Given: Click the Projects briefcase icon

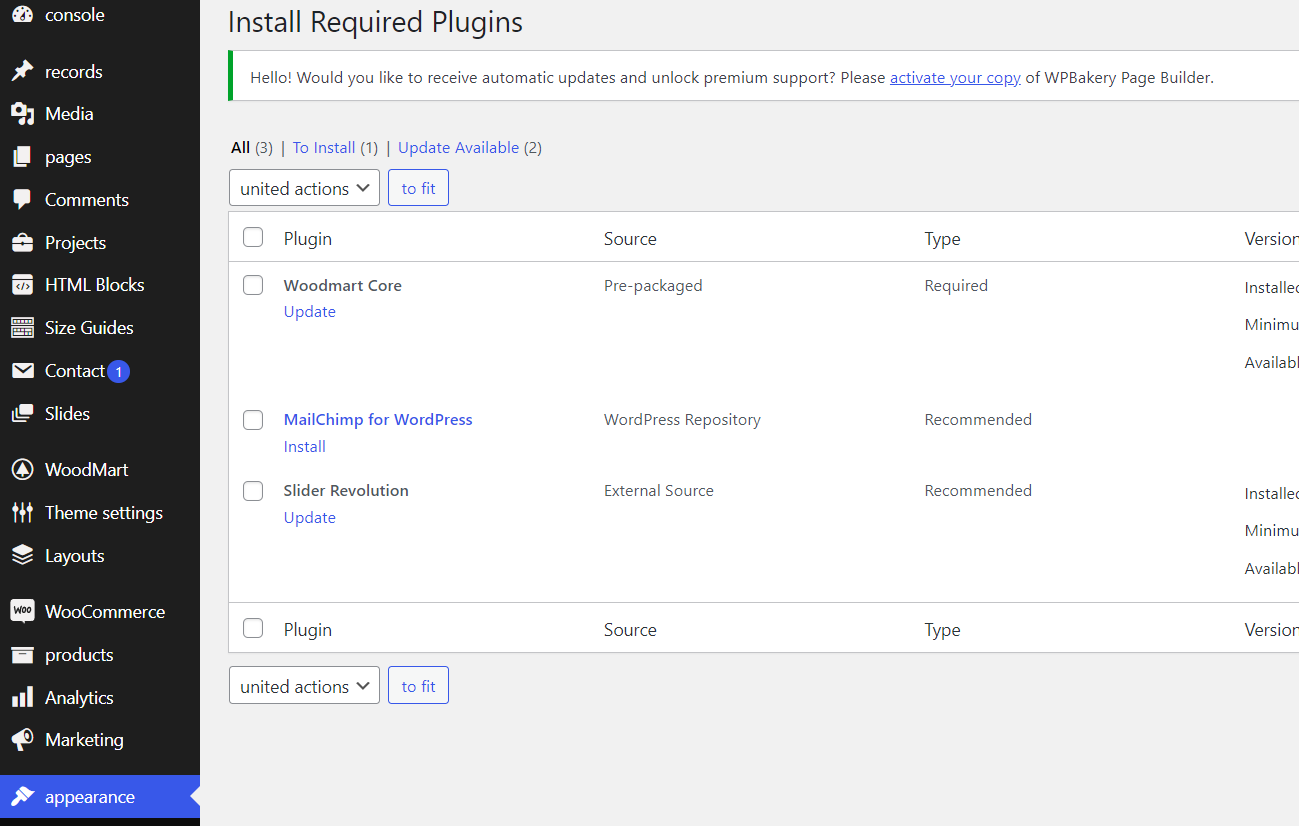Looking at the screenshot, I should [x=22, y=243].
